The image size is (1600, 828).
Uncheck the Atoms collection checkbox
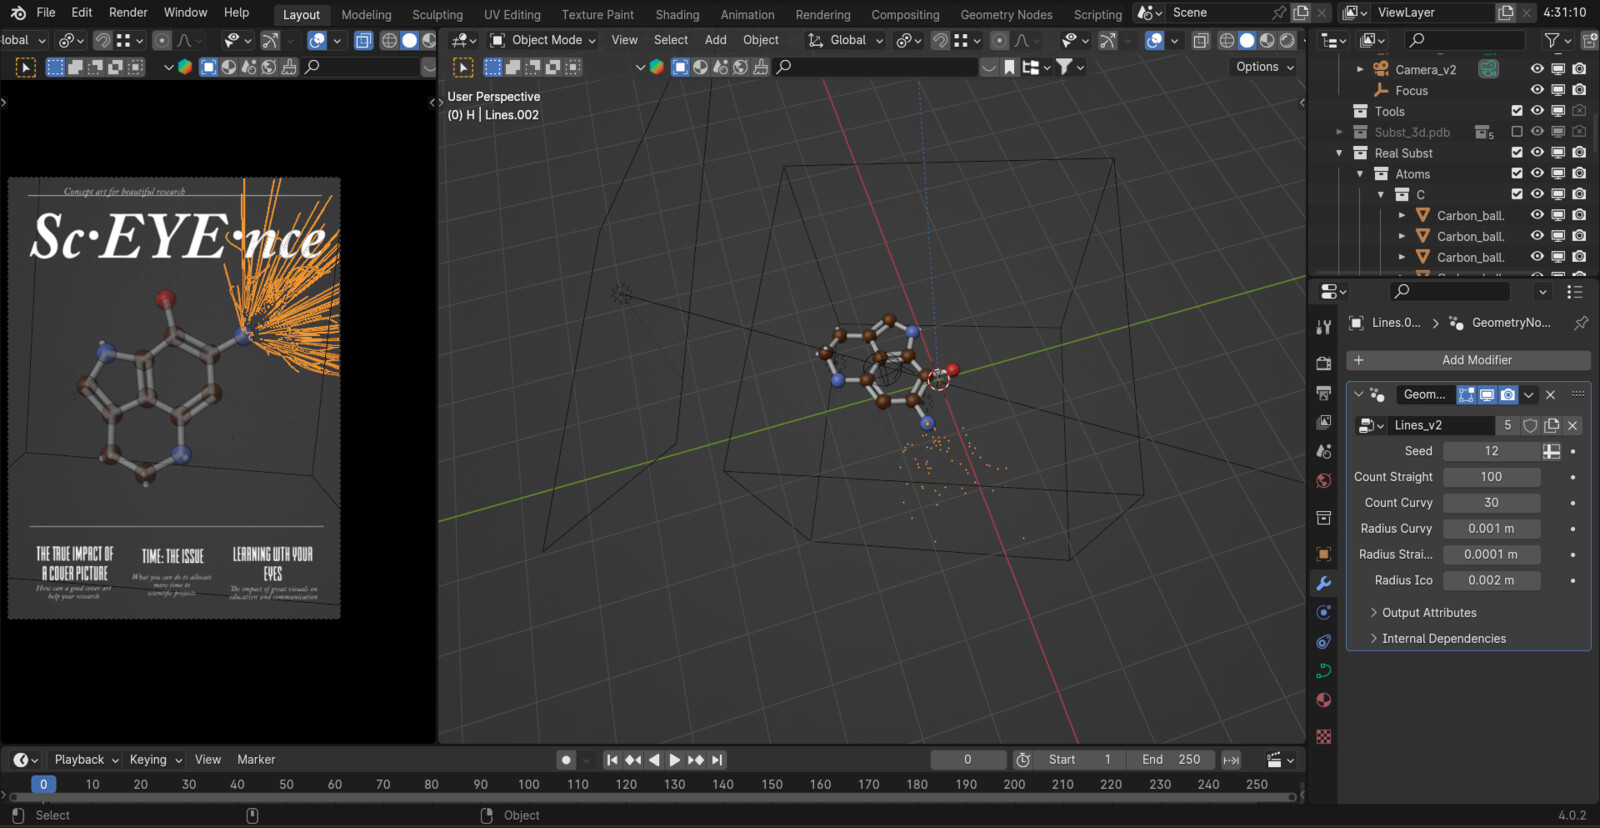coord(1517,174)
